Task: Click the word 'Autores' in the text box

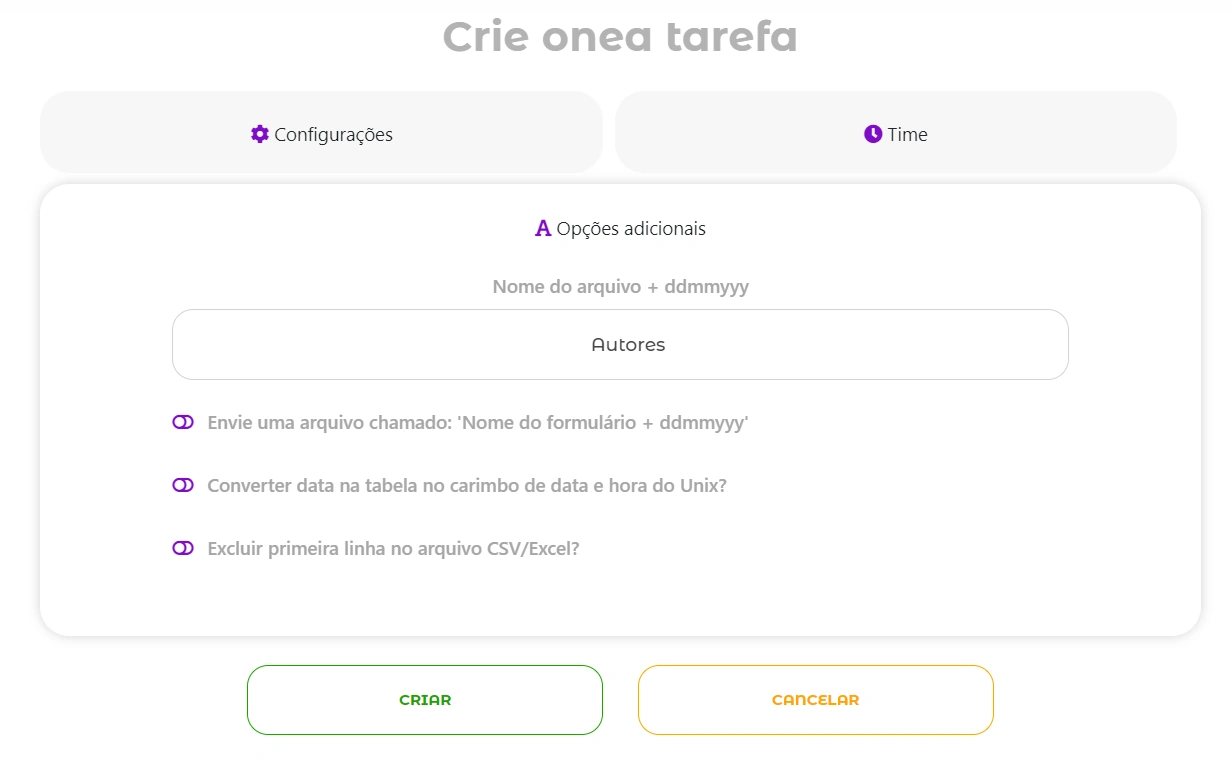Action: tap(628, 345)
